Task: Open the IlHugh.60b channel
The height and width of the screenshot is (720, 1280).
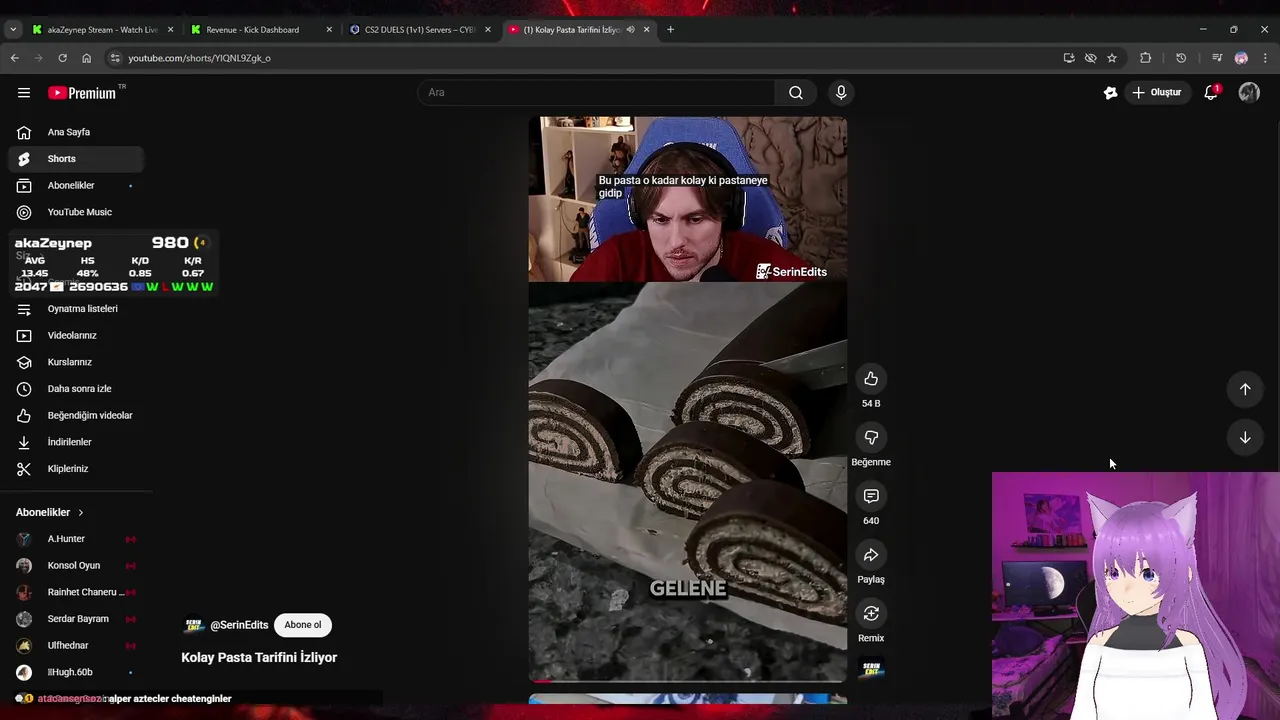Action: [76, 672]
